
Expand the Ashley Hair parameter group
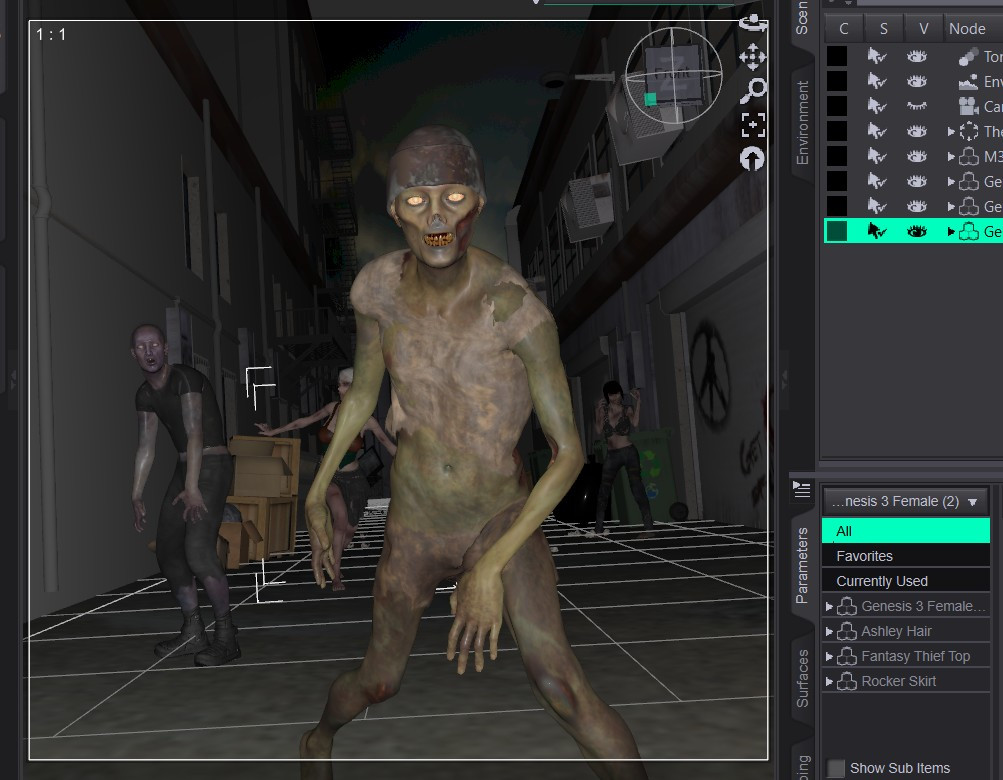(x=829, y=632)
